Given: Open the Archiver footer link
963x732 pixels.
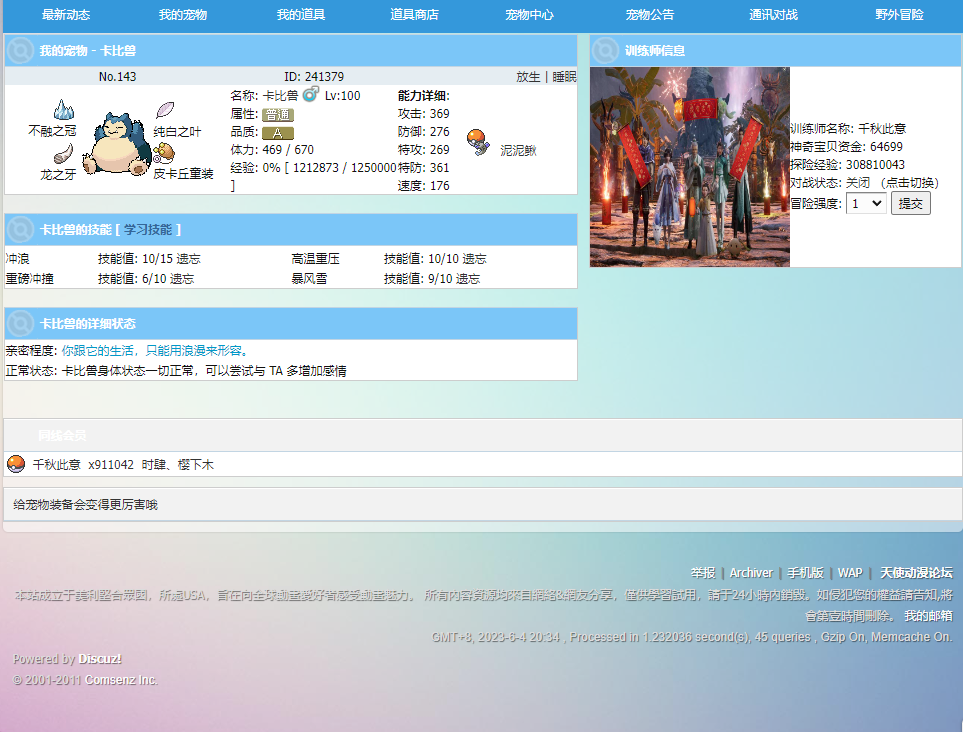Looking at the screenshot, I should click(x=751, y=573).
